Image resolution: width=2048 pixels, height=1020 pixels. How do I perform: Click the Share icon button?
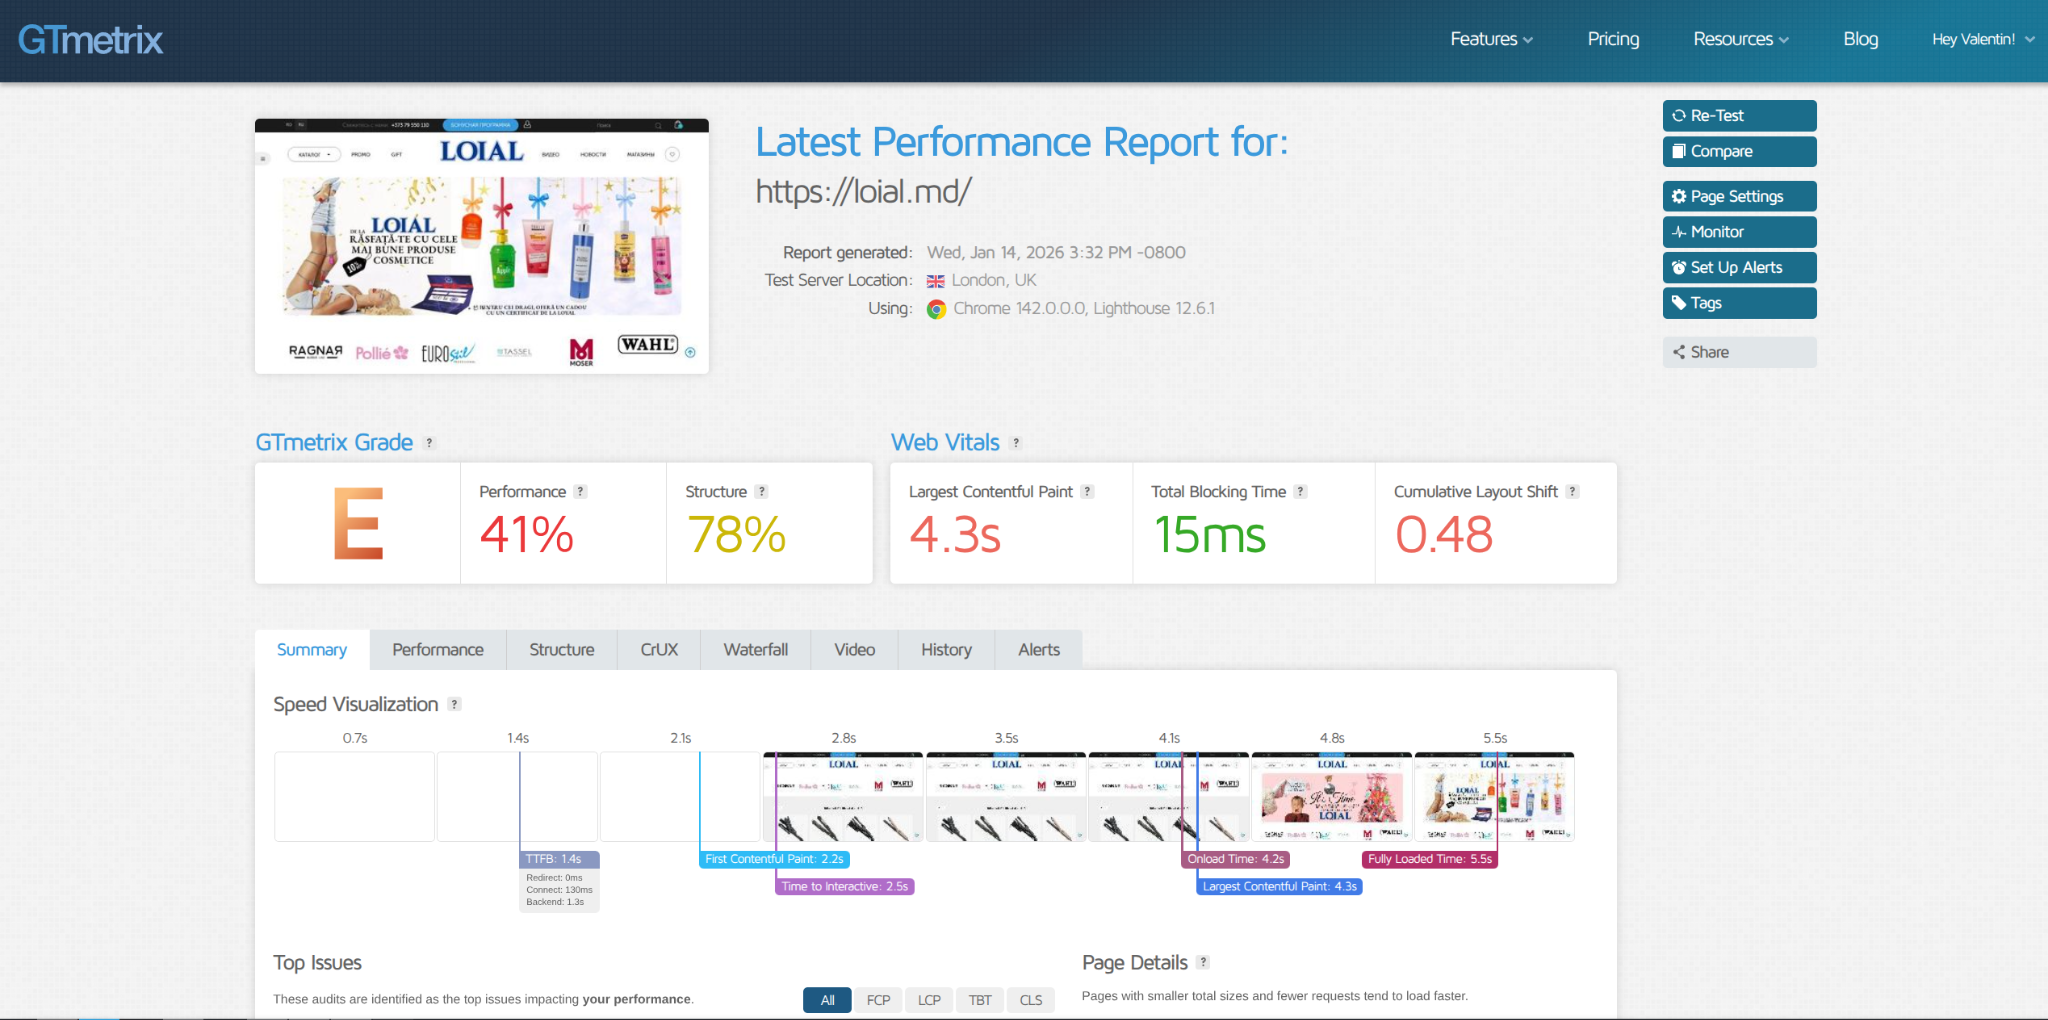point(1739,352)
